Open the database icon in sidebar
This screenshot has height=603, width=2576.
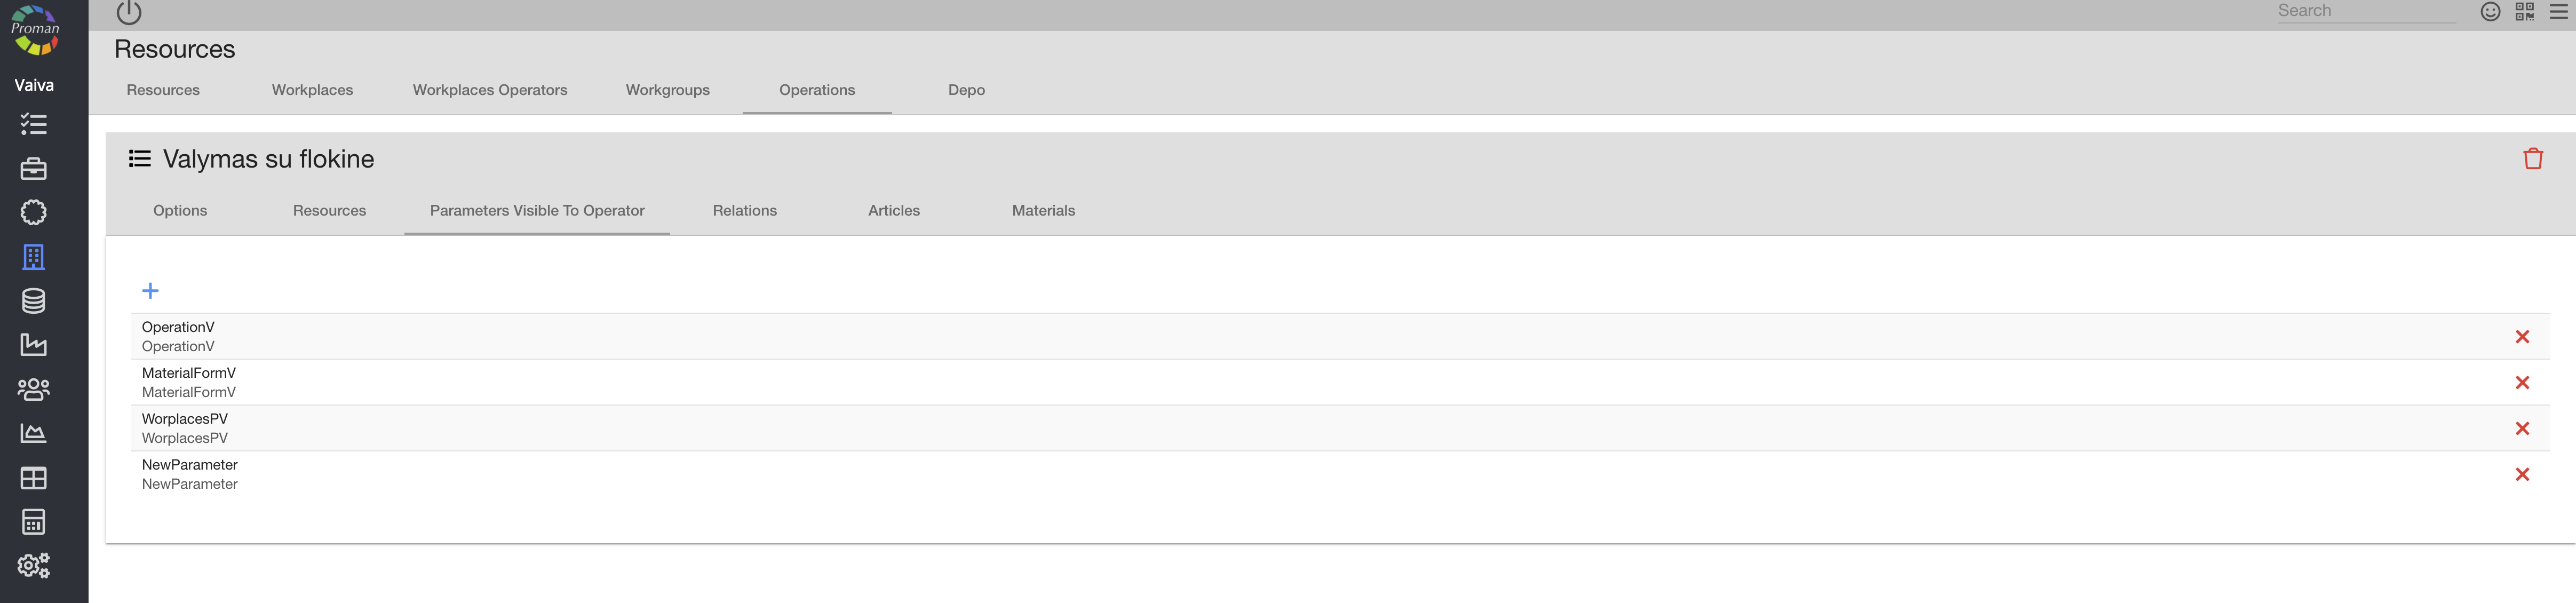click(x=33, y=301)
